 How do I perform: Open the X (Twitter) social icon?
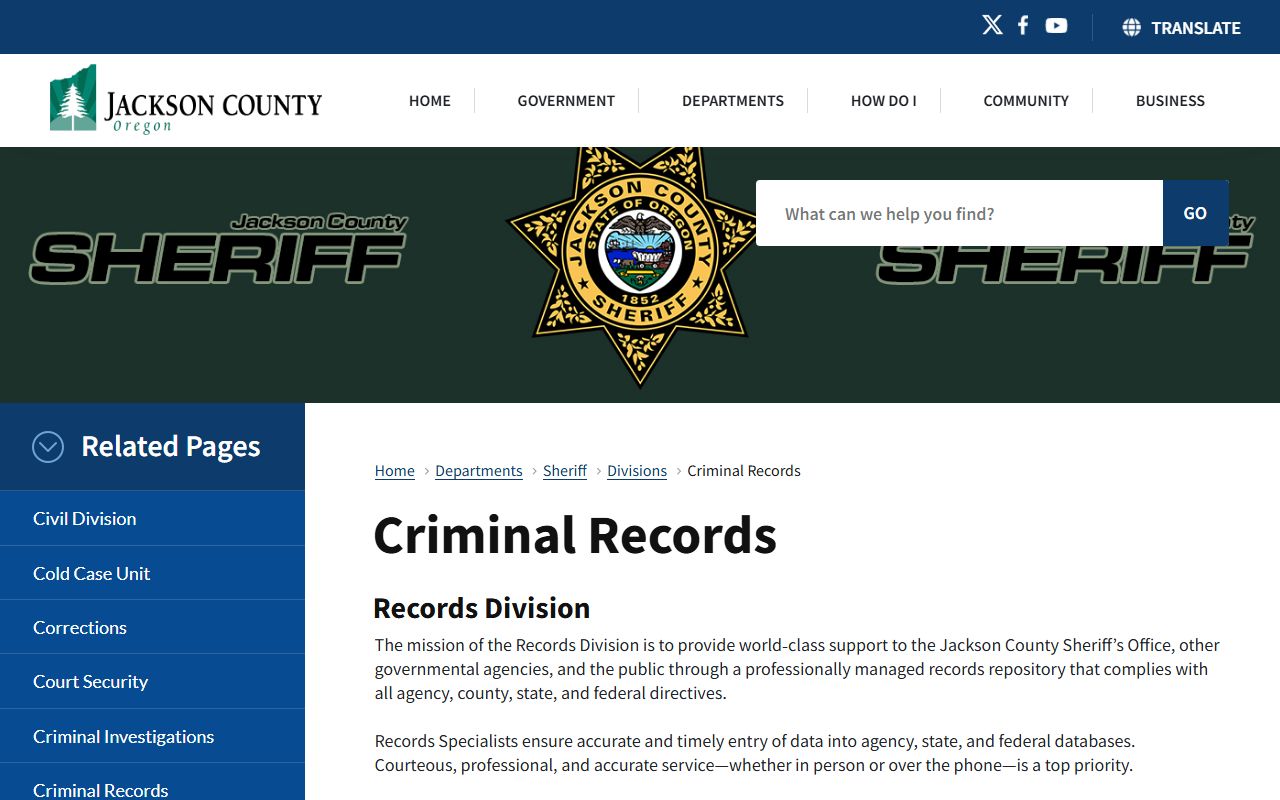click(x=992, y=26)
